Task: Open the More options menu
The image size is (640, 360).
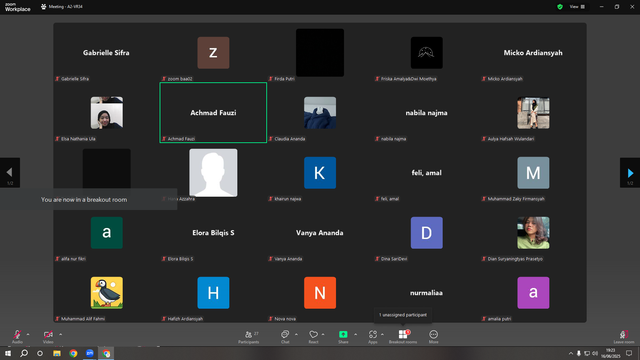Action: coord(433,337)
